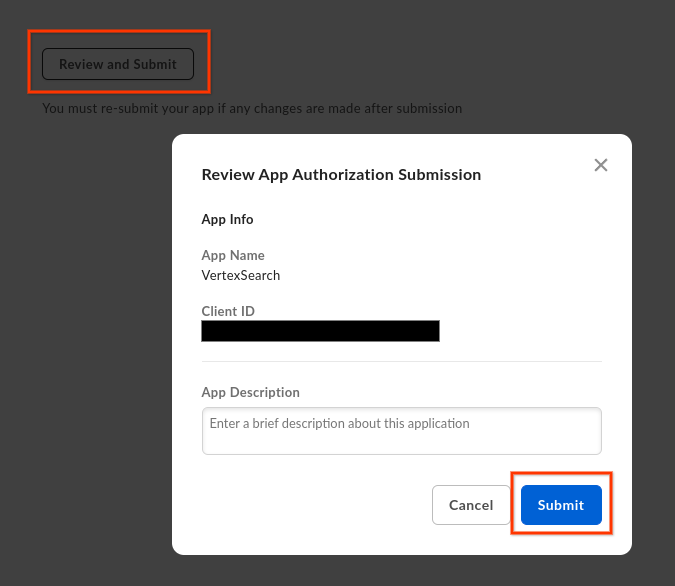Screen dimensions: 675x586
Task: Click the dialog title Review App Authorization Submission
Action: (x=341, y=174)
